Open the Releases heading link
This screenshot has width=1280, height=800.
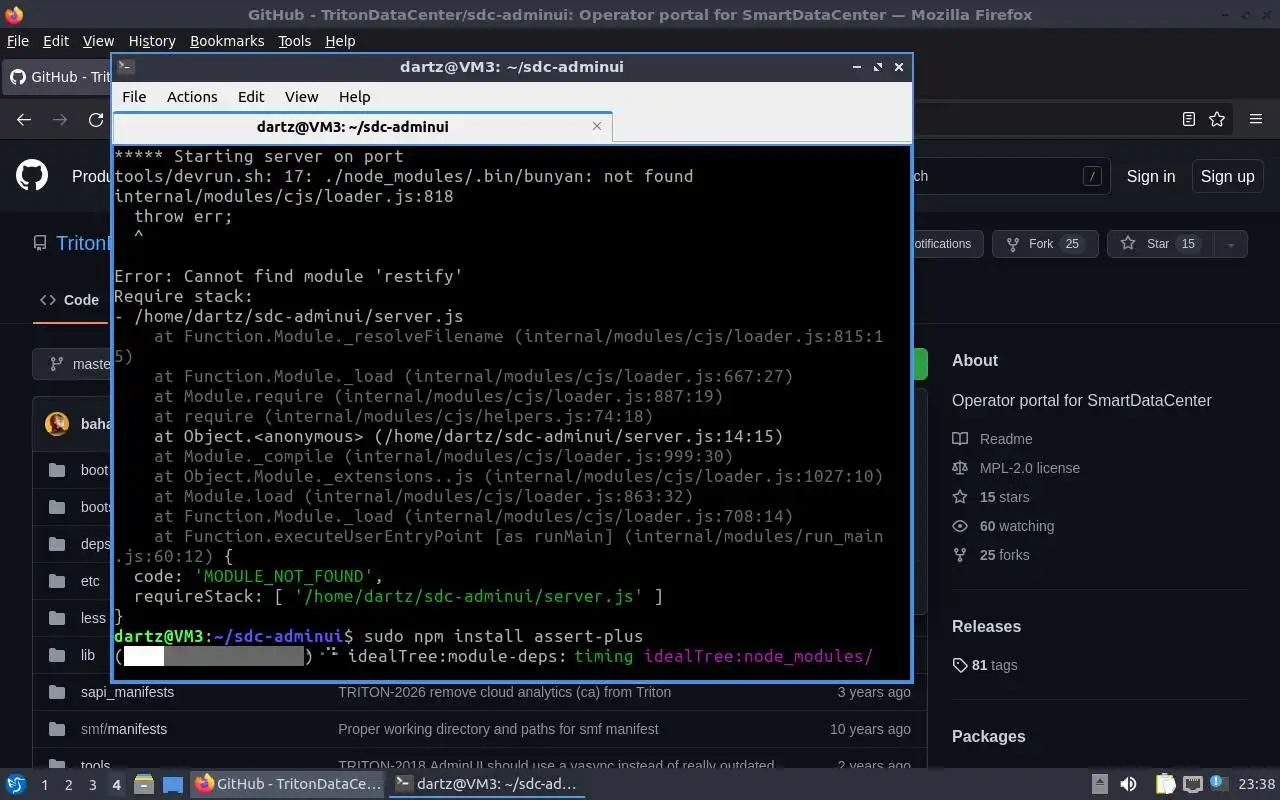point(986,627)
